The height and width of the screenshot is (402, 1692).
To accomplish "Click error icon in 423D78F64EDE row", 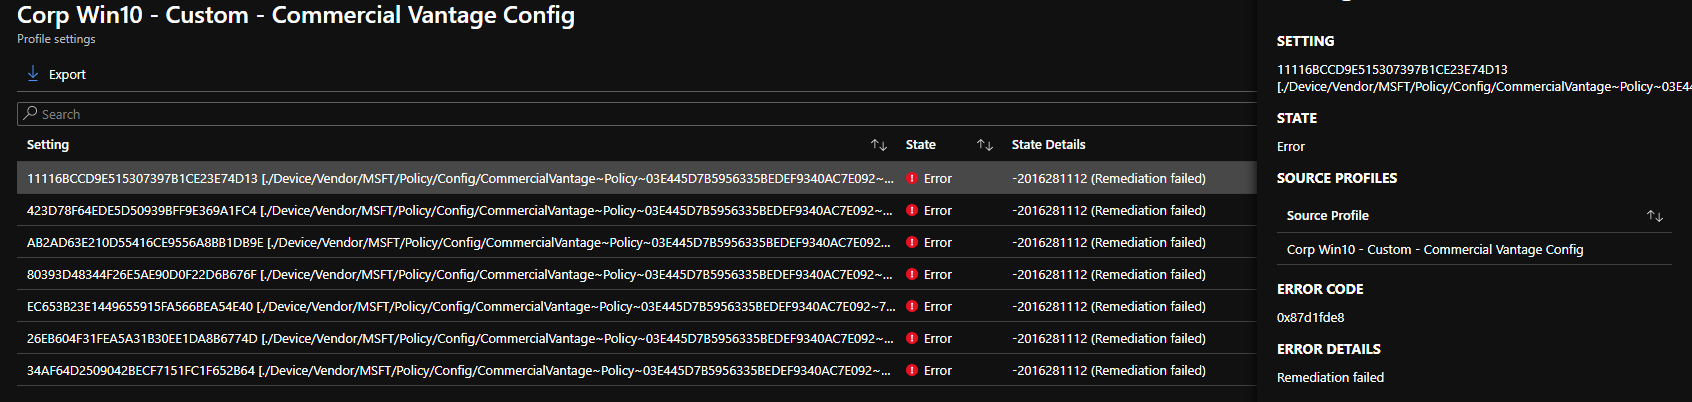I will click(x=912, y=210).
